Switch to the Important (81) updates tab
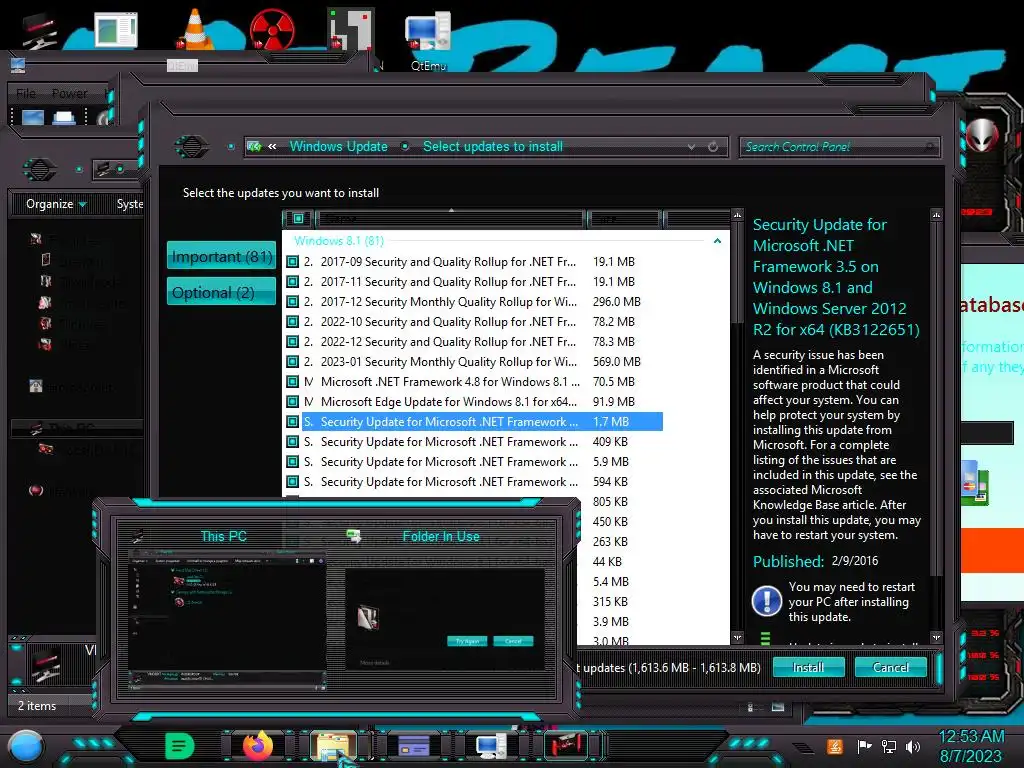This screenshot has height=768, width=1024. (x=221, y=257)
